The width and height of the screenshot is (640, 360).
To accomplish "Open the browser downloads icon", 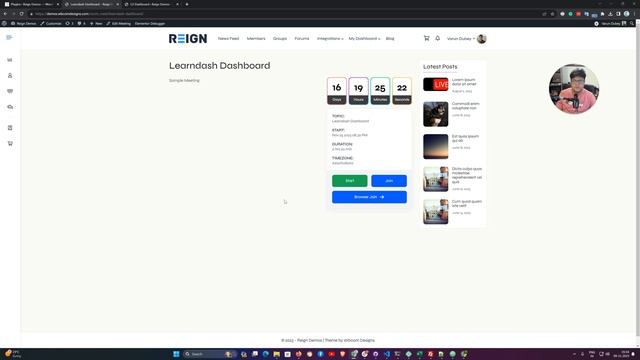I will pyautogui.click(x=610, y=14).
